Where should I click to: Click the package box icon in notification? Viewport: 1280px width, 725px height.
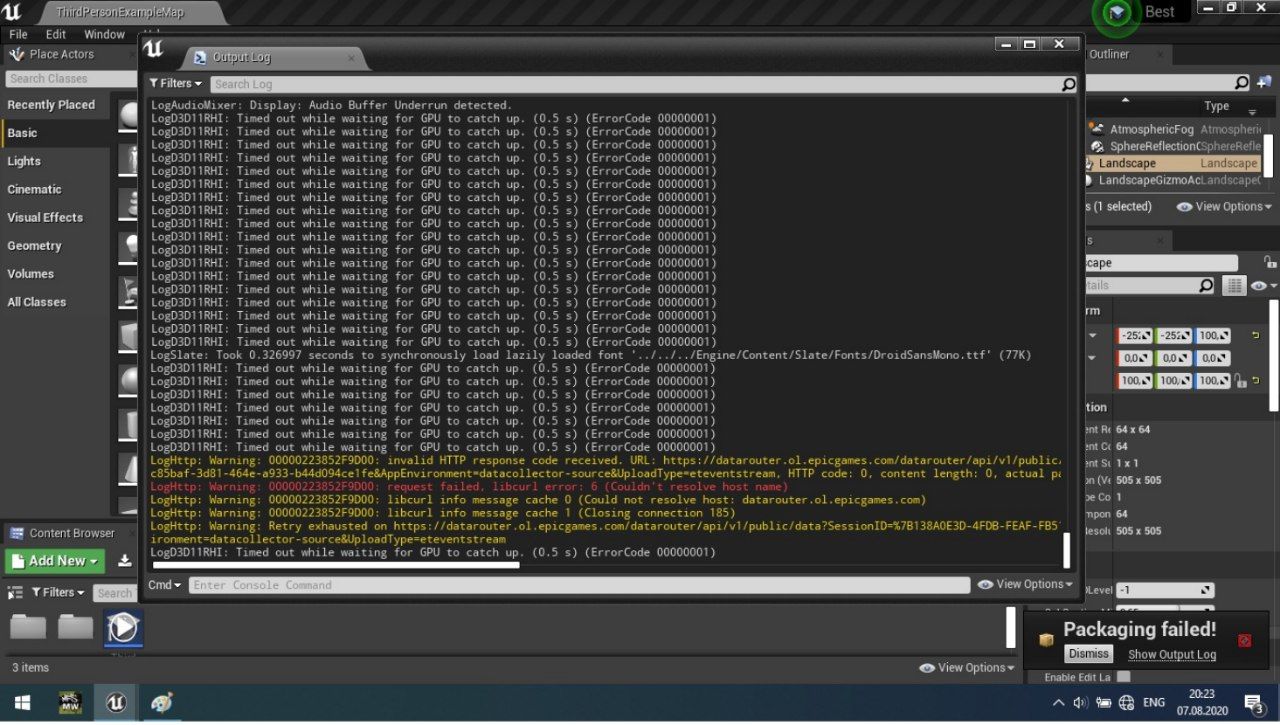tap(1046, 640)
